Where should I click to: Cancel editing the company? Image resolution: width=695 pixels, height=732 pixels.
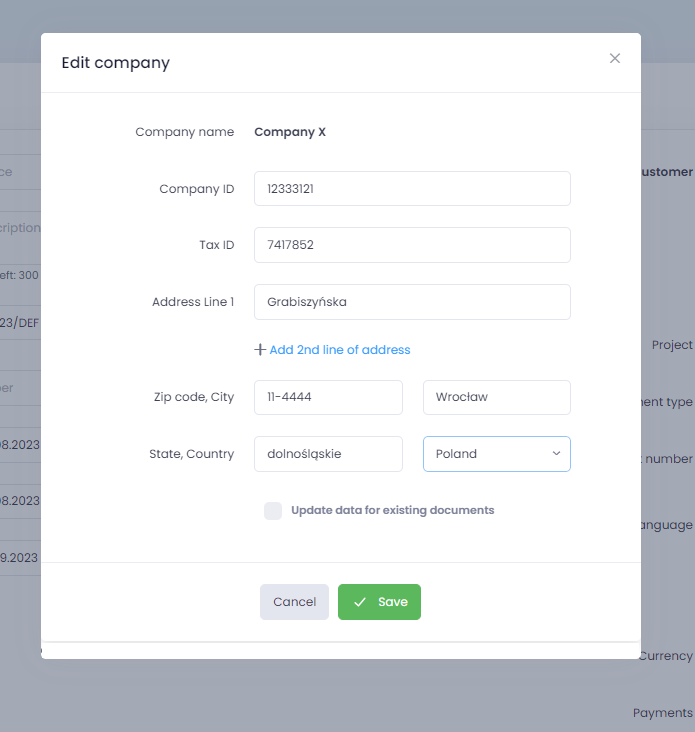point(295,602)
